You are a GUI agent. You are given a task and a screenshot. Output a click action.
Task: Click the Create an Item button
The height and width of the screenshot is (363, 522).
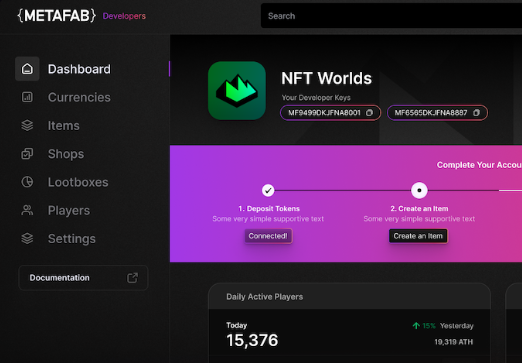coord(418,236)
